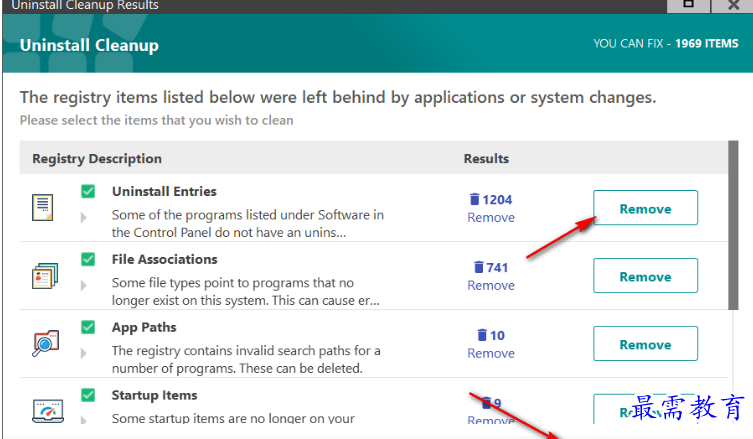Click the 1969 ITEMS fix counter
The height and width of the screenshot is (439, 753).
click(x=706, y=44)
